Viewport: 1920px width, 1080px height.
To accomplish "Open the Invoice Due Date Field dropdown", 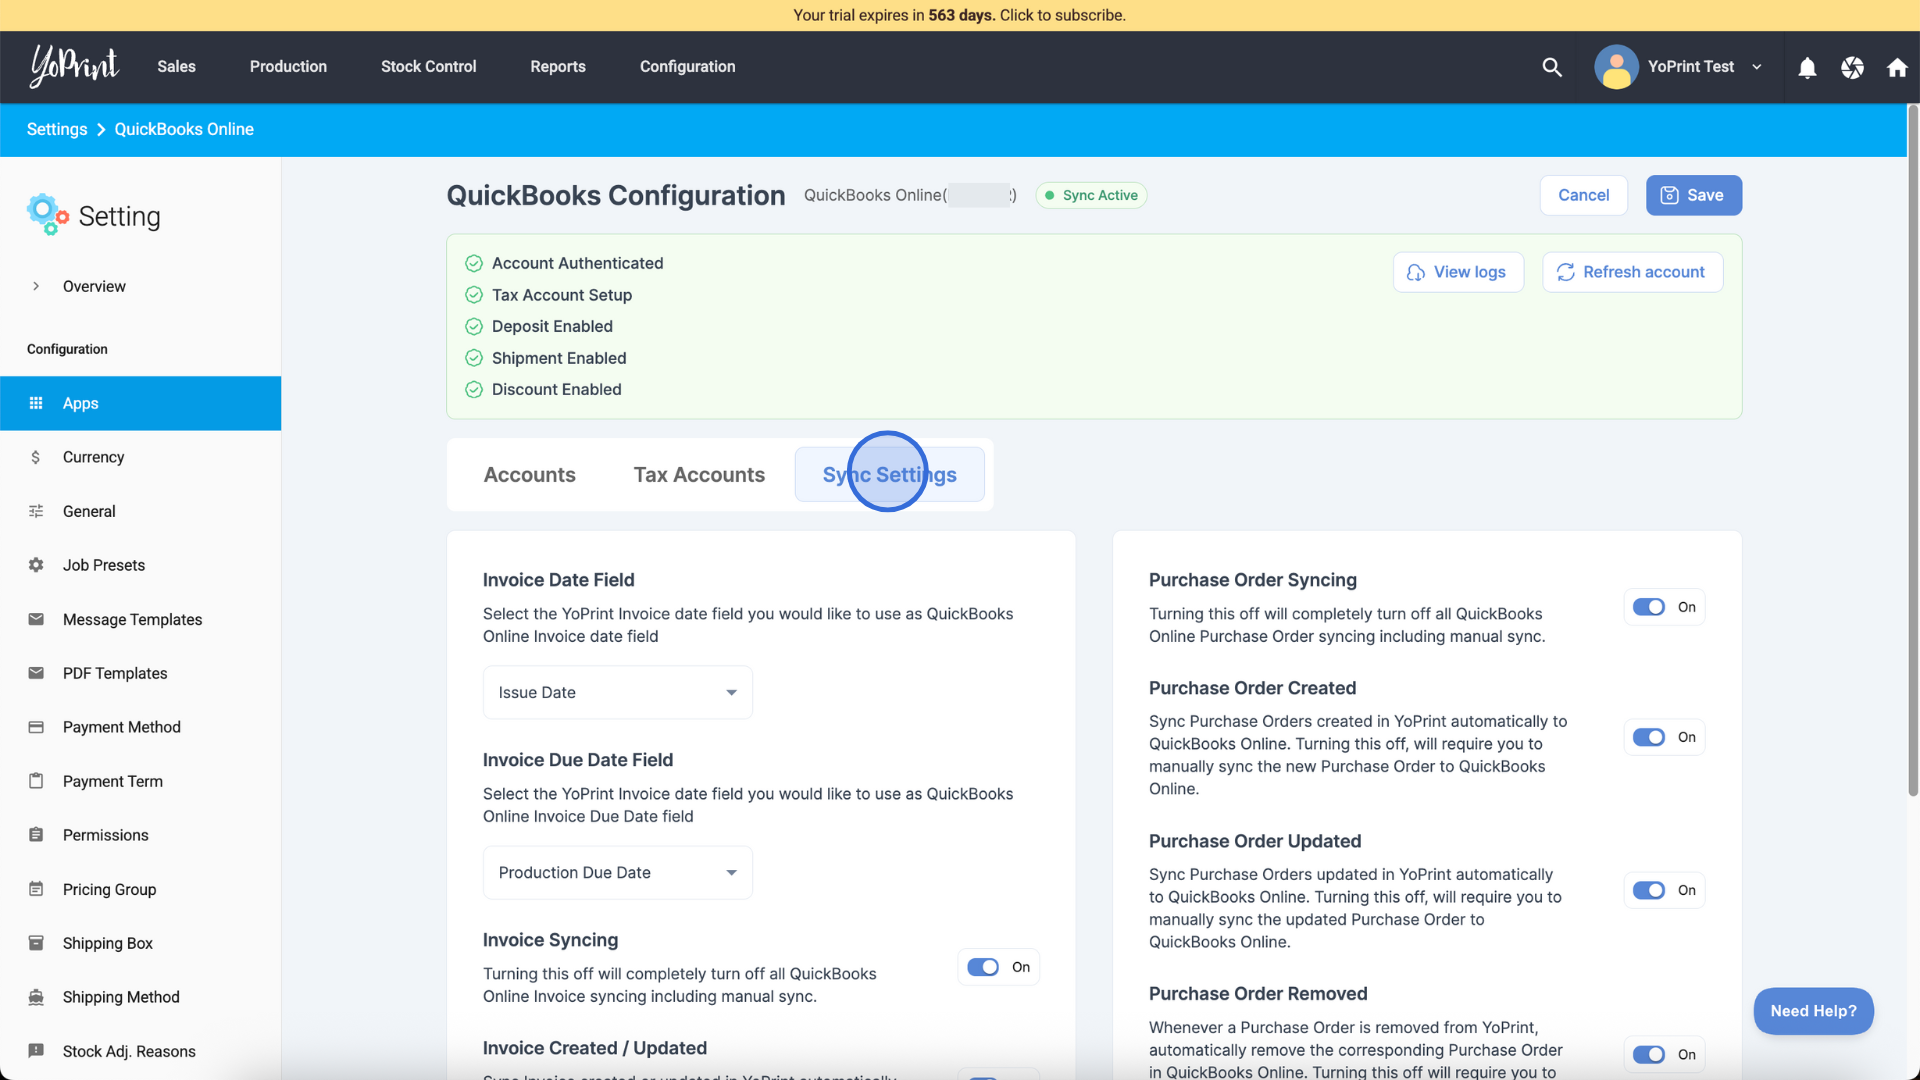I will point(617,872).
